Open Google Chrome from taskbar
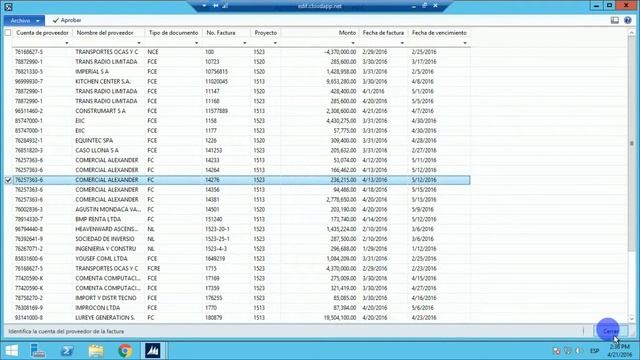The height and width of the screenshot is (360, 640). [125, 351]
